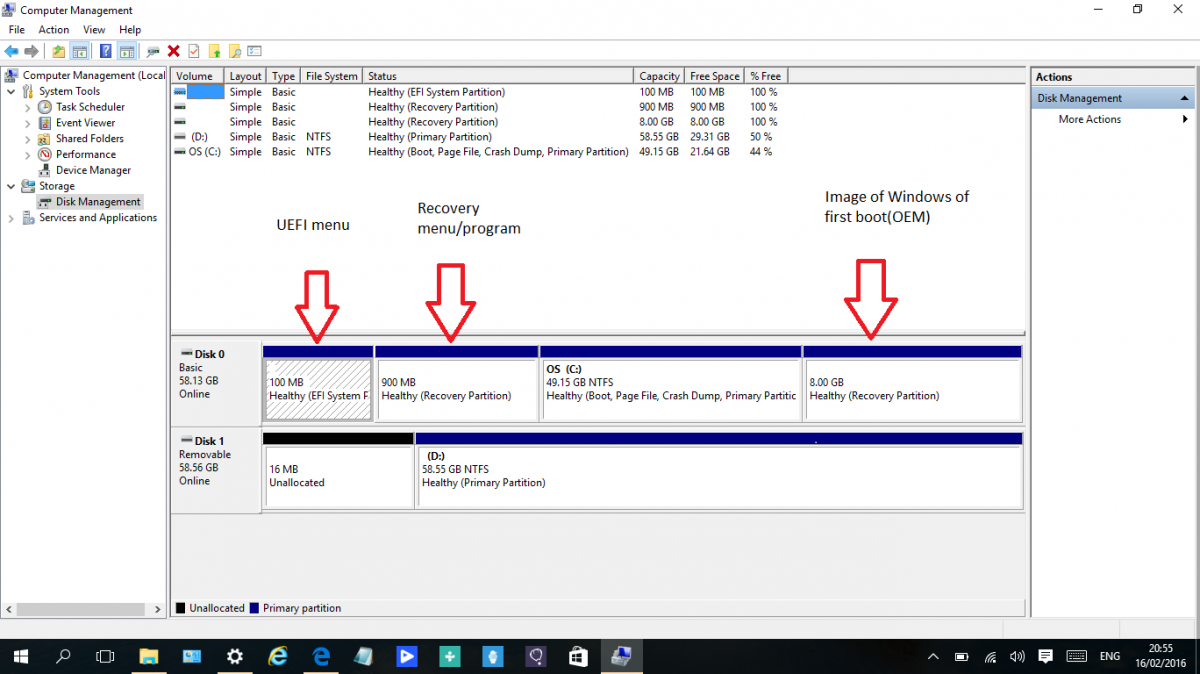The width and height of the screenshot is (1200, 674).
Task: Click the blue Back arrow in toolbar
Action: (12, 51)
